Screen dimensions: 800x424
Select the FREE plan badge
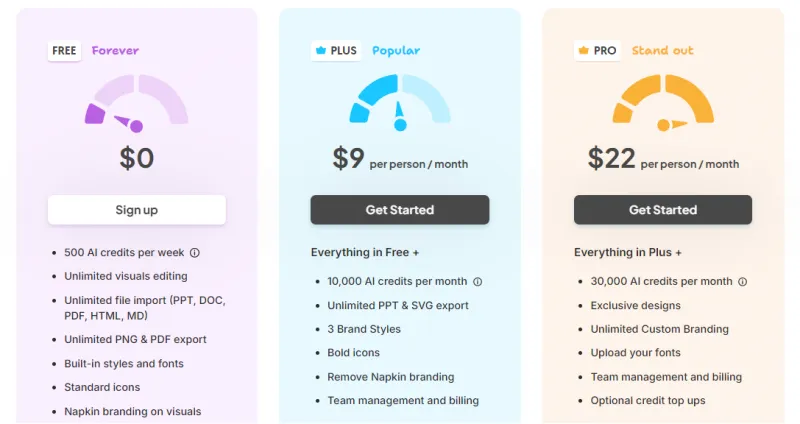click(64, 50)
